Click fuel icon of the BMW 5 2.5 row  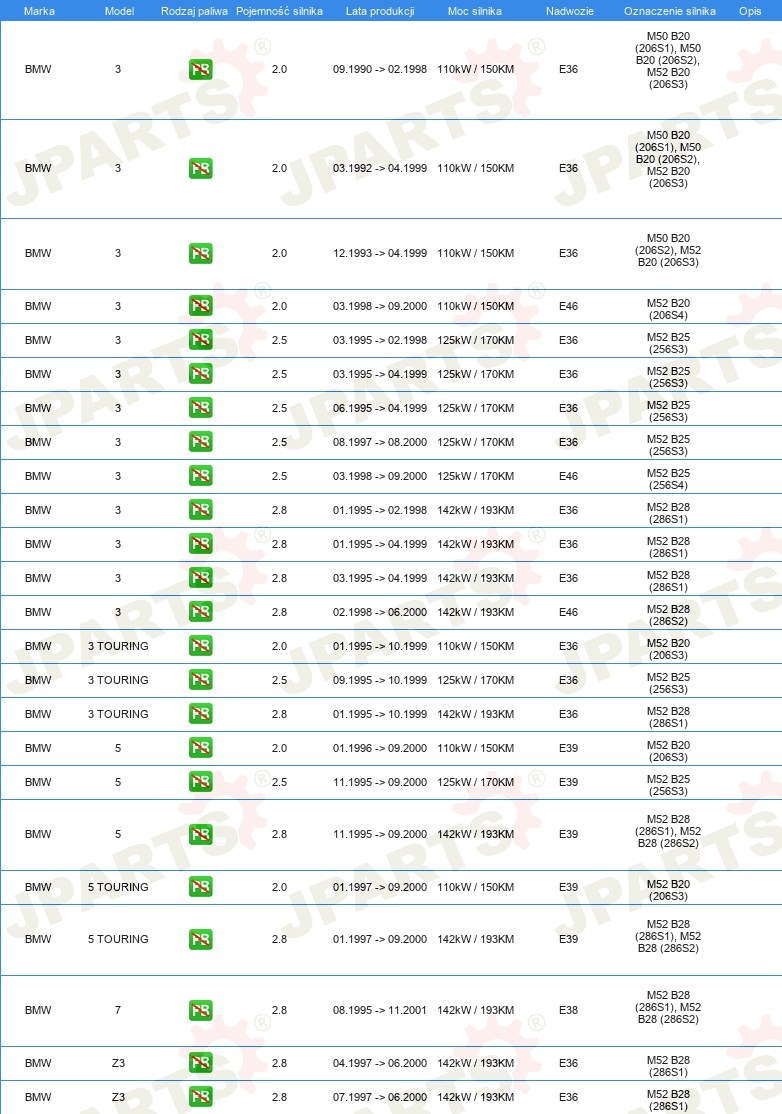point(201,782)
